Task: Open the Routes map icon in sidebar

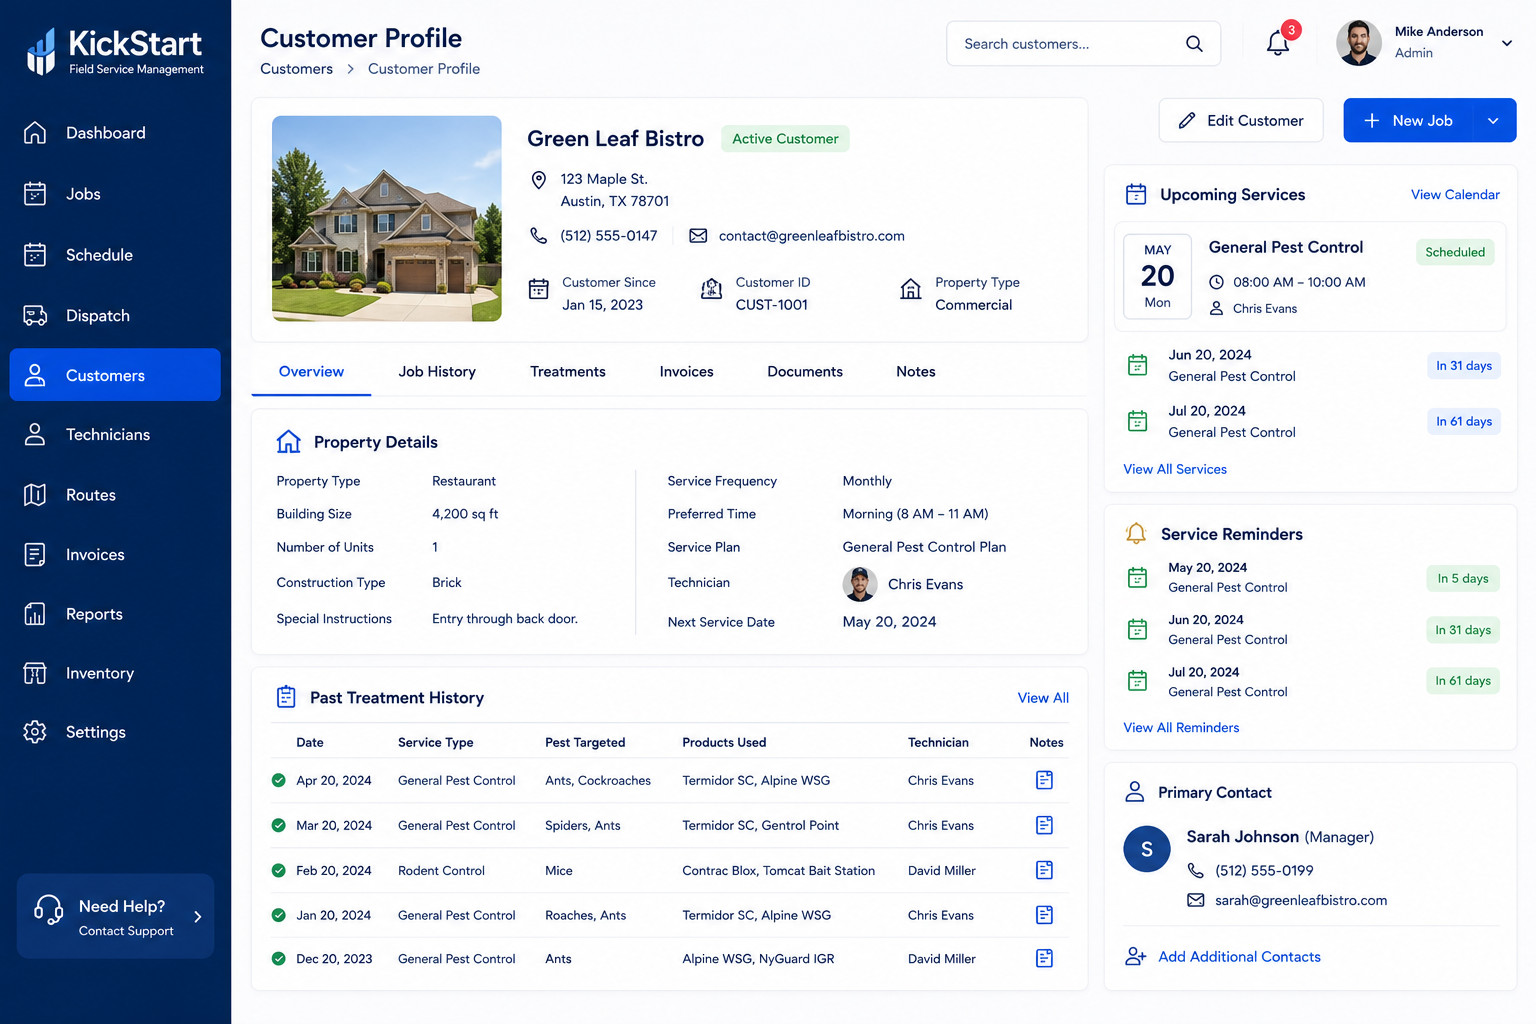Action: coord(35,495)
